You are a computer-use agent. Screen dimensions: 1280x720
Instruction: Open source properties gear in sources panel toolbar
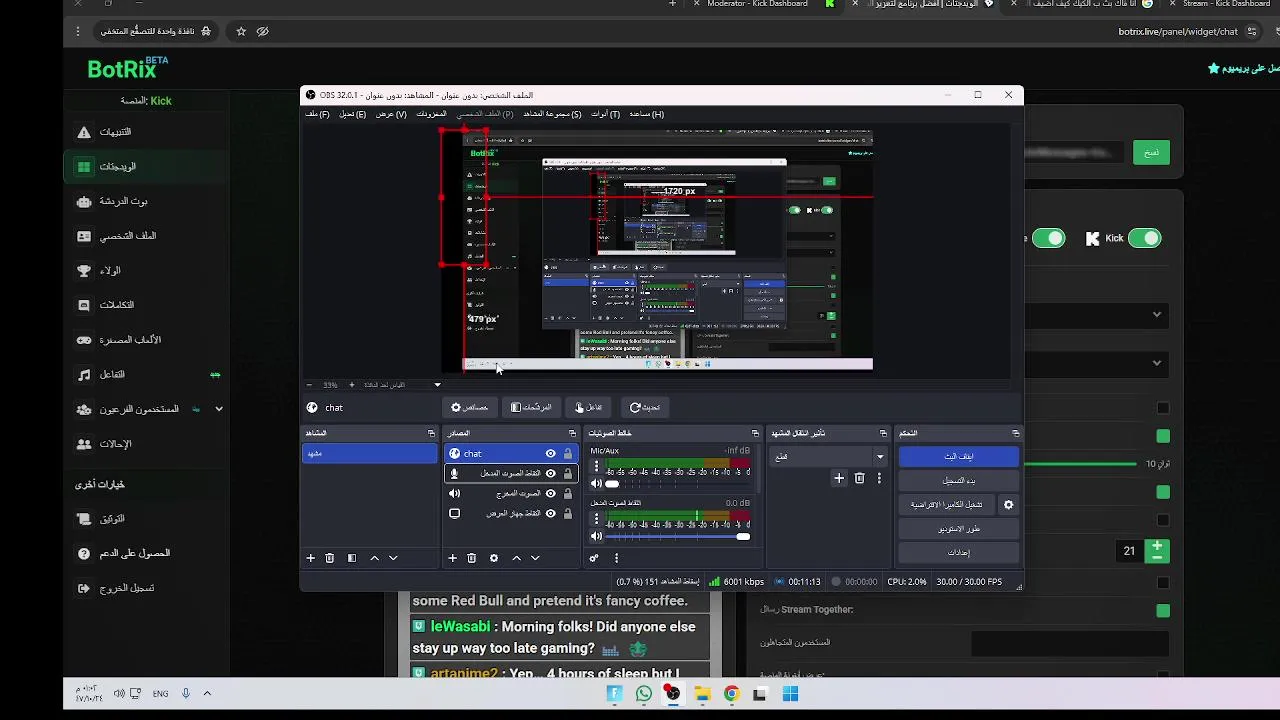tap(494, 558)
